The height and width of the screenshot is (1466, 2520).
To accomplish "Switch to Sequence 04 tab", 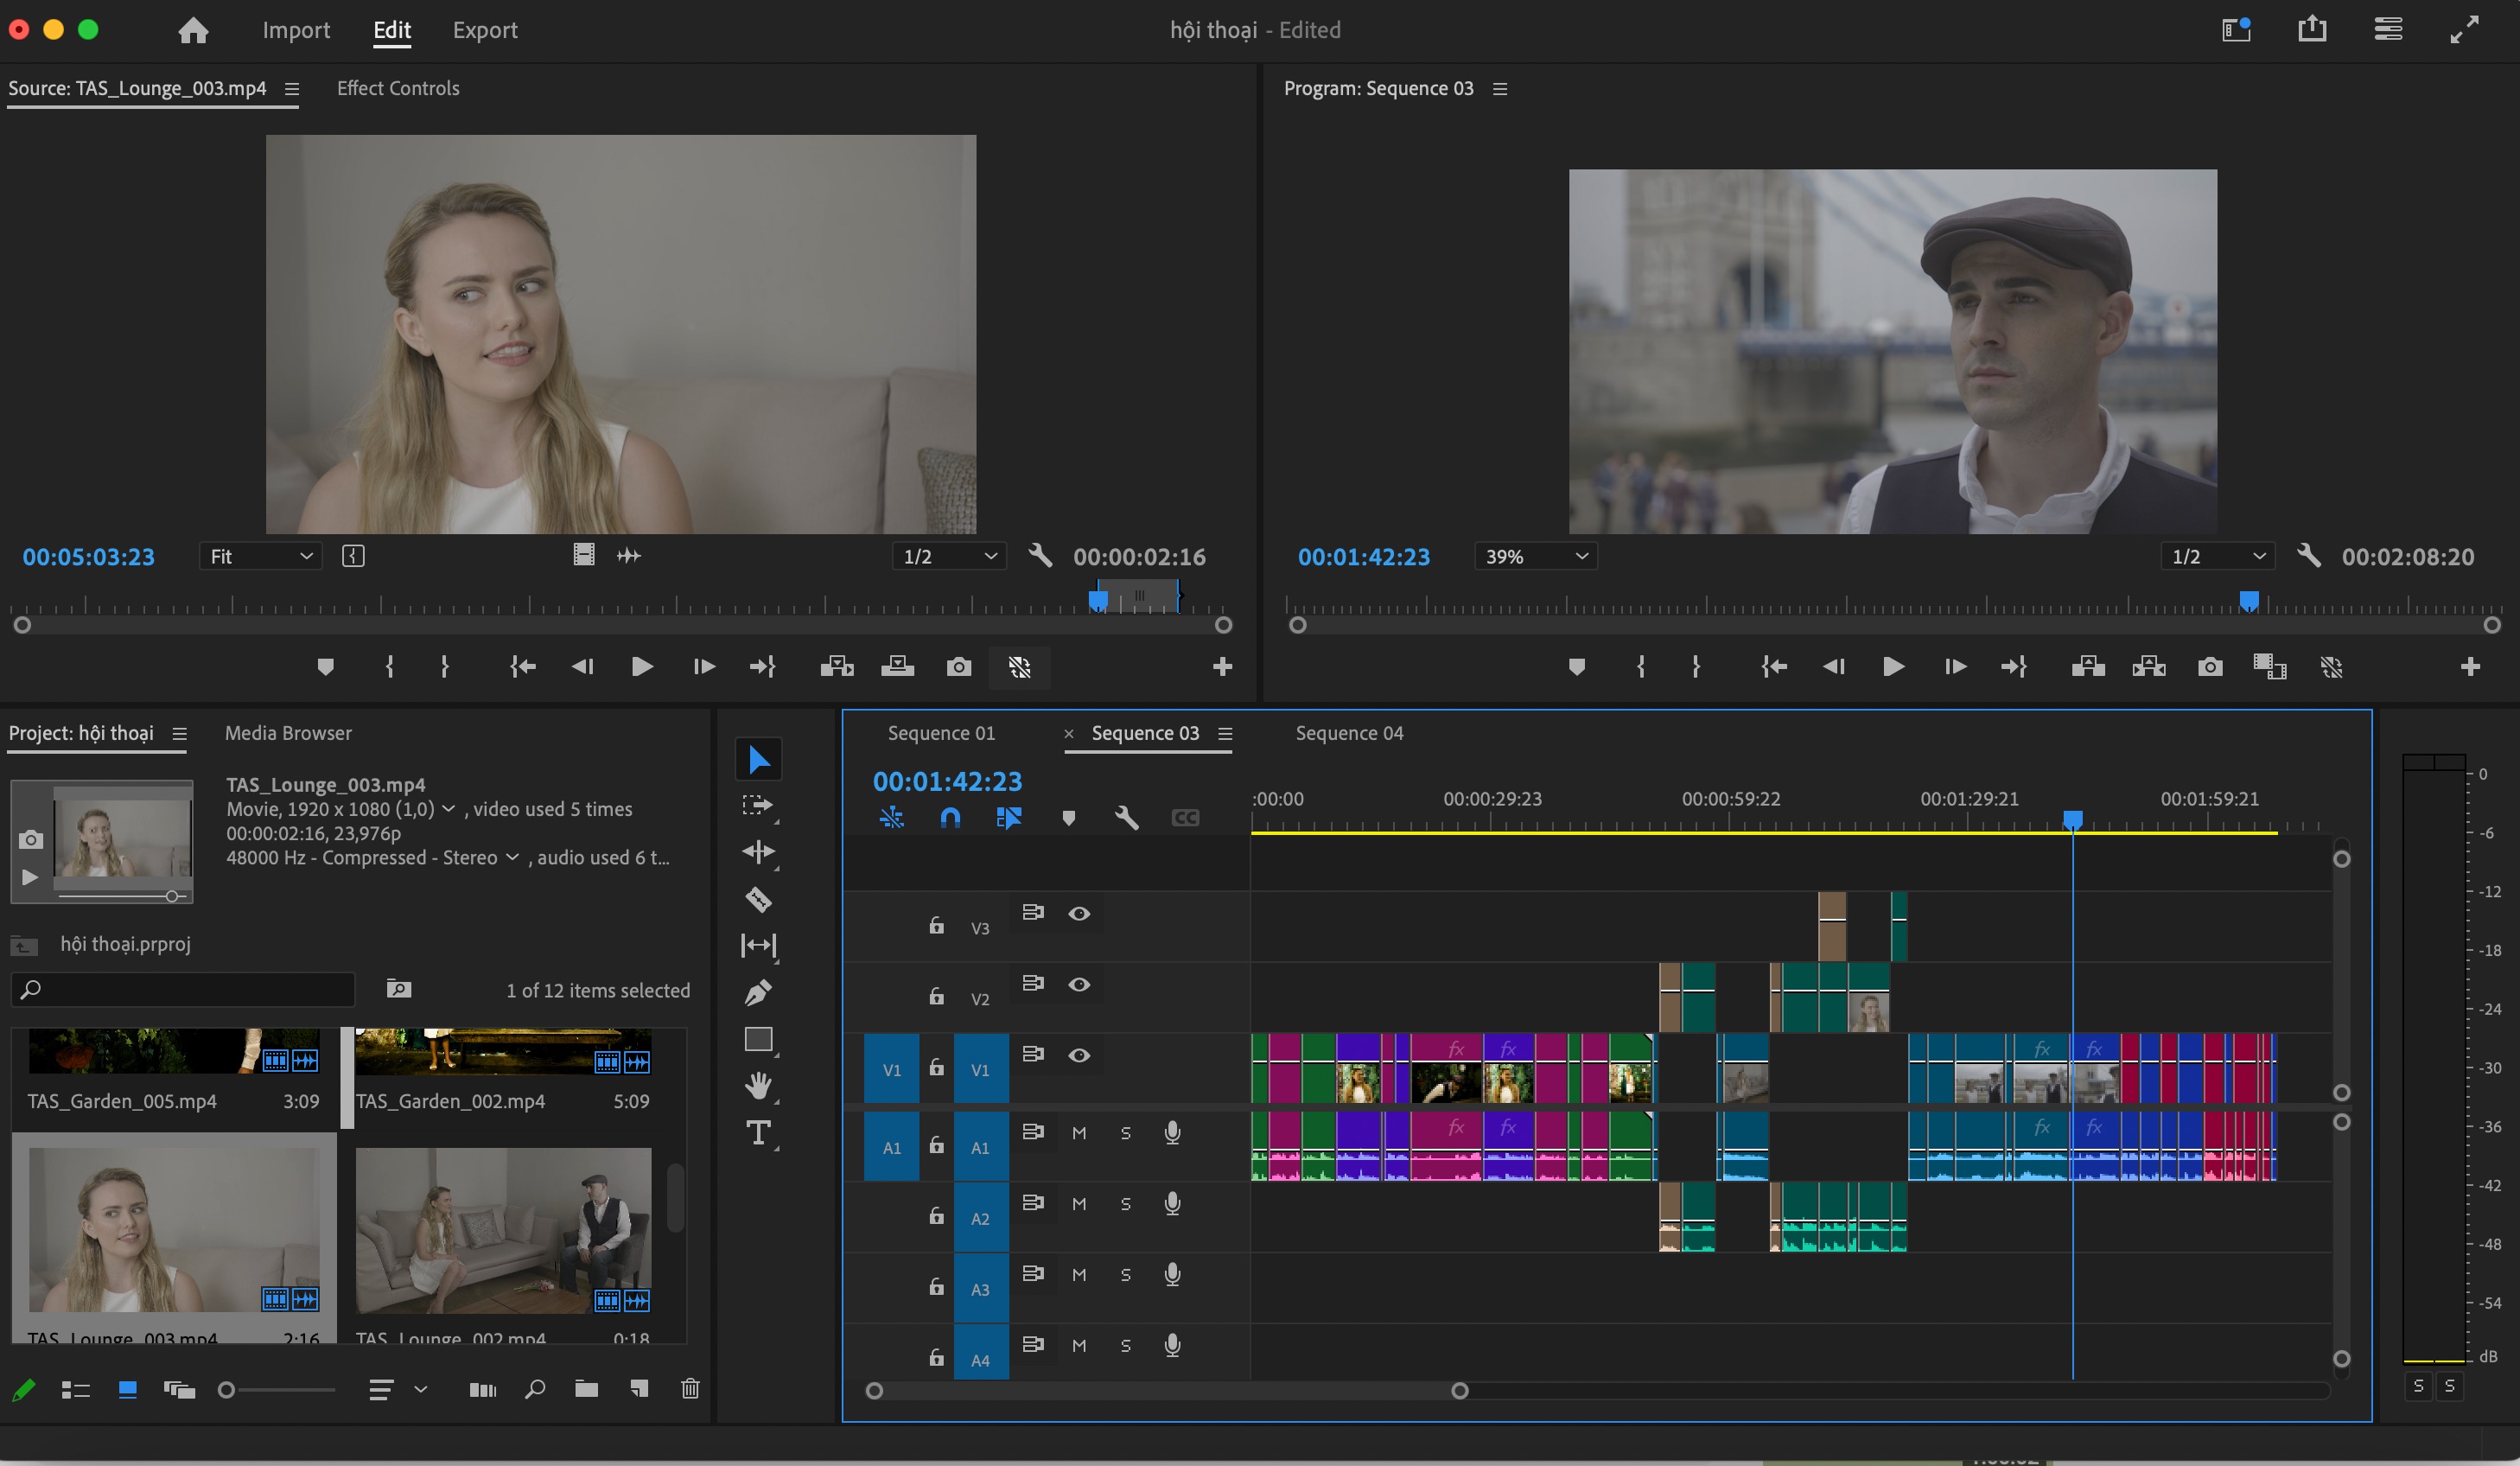I will [x=1349, y=733].
